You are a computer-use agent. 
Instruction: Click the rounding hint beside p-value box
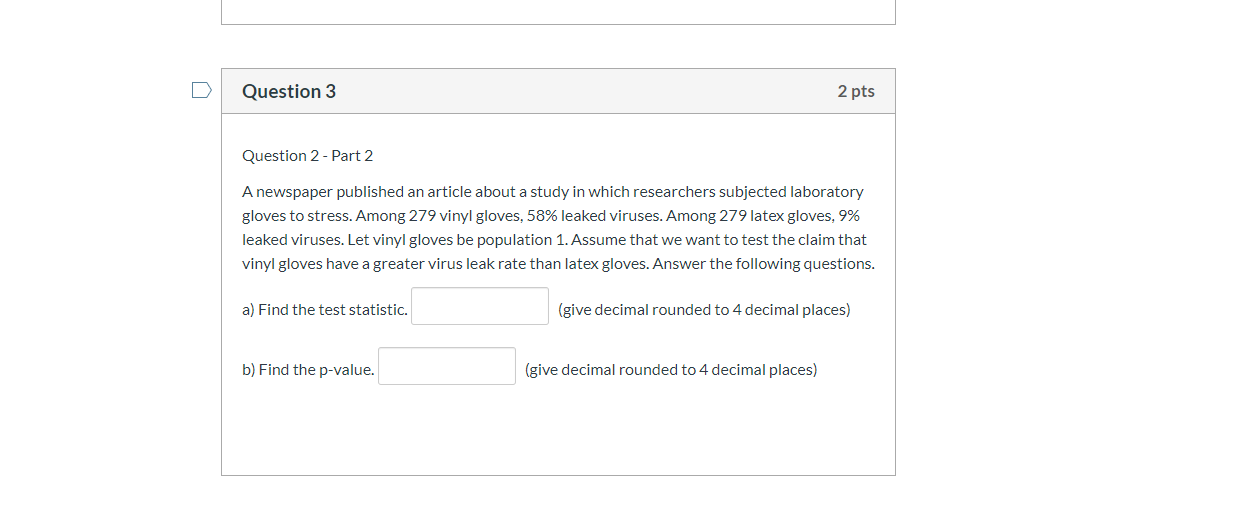tap(670, 370)
